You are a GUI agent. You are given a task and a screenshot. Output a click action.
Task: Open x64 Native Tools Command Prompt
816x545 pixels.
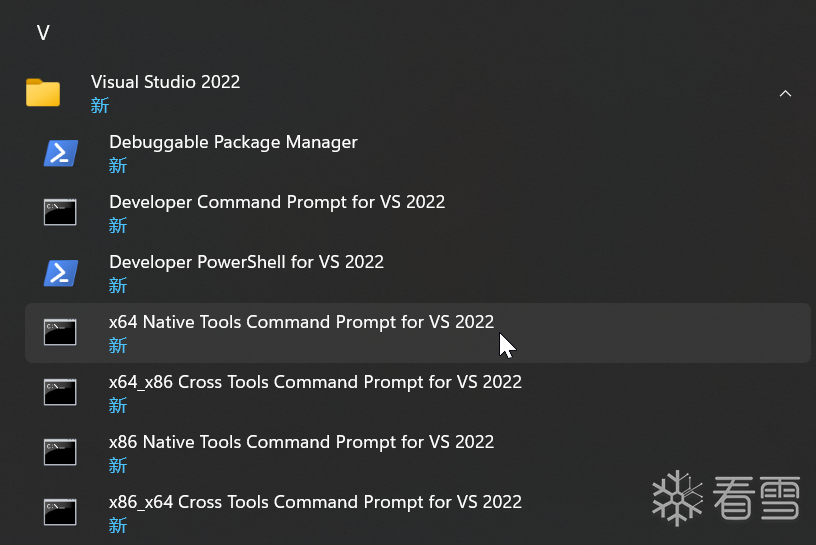(301, 322)
